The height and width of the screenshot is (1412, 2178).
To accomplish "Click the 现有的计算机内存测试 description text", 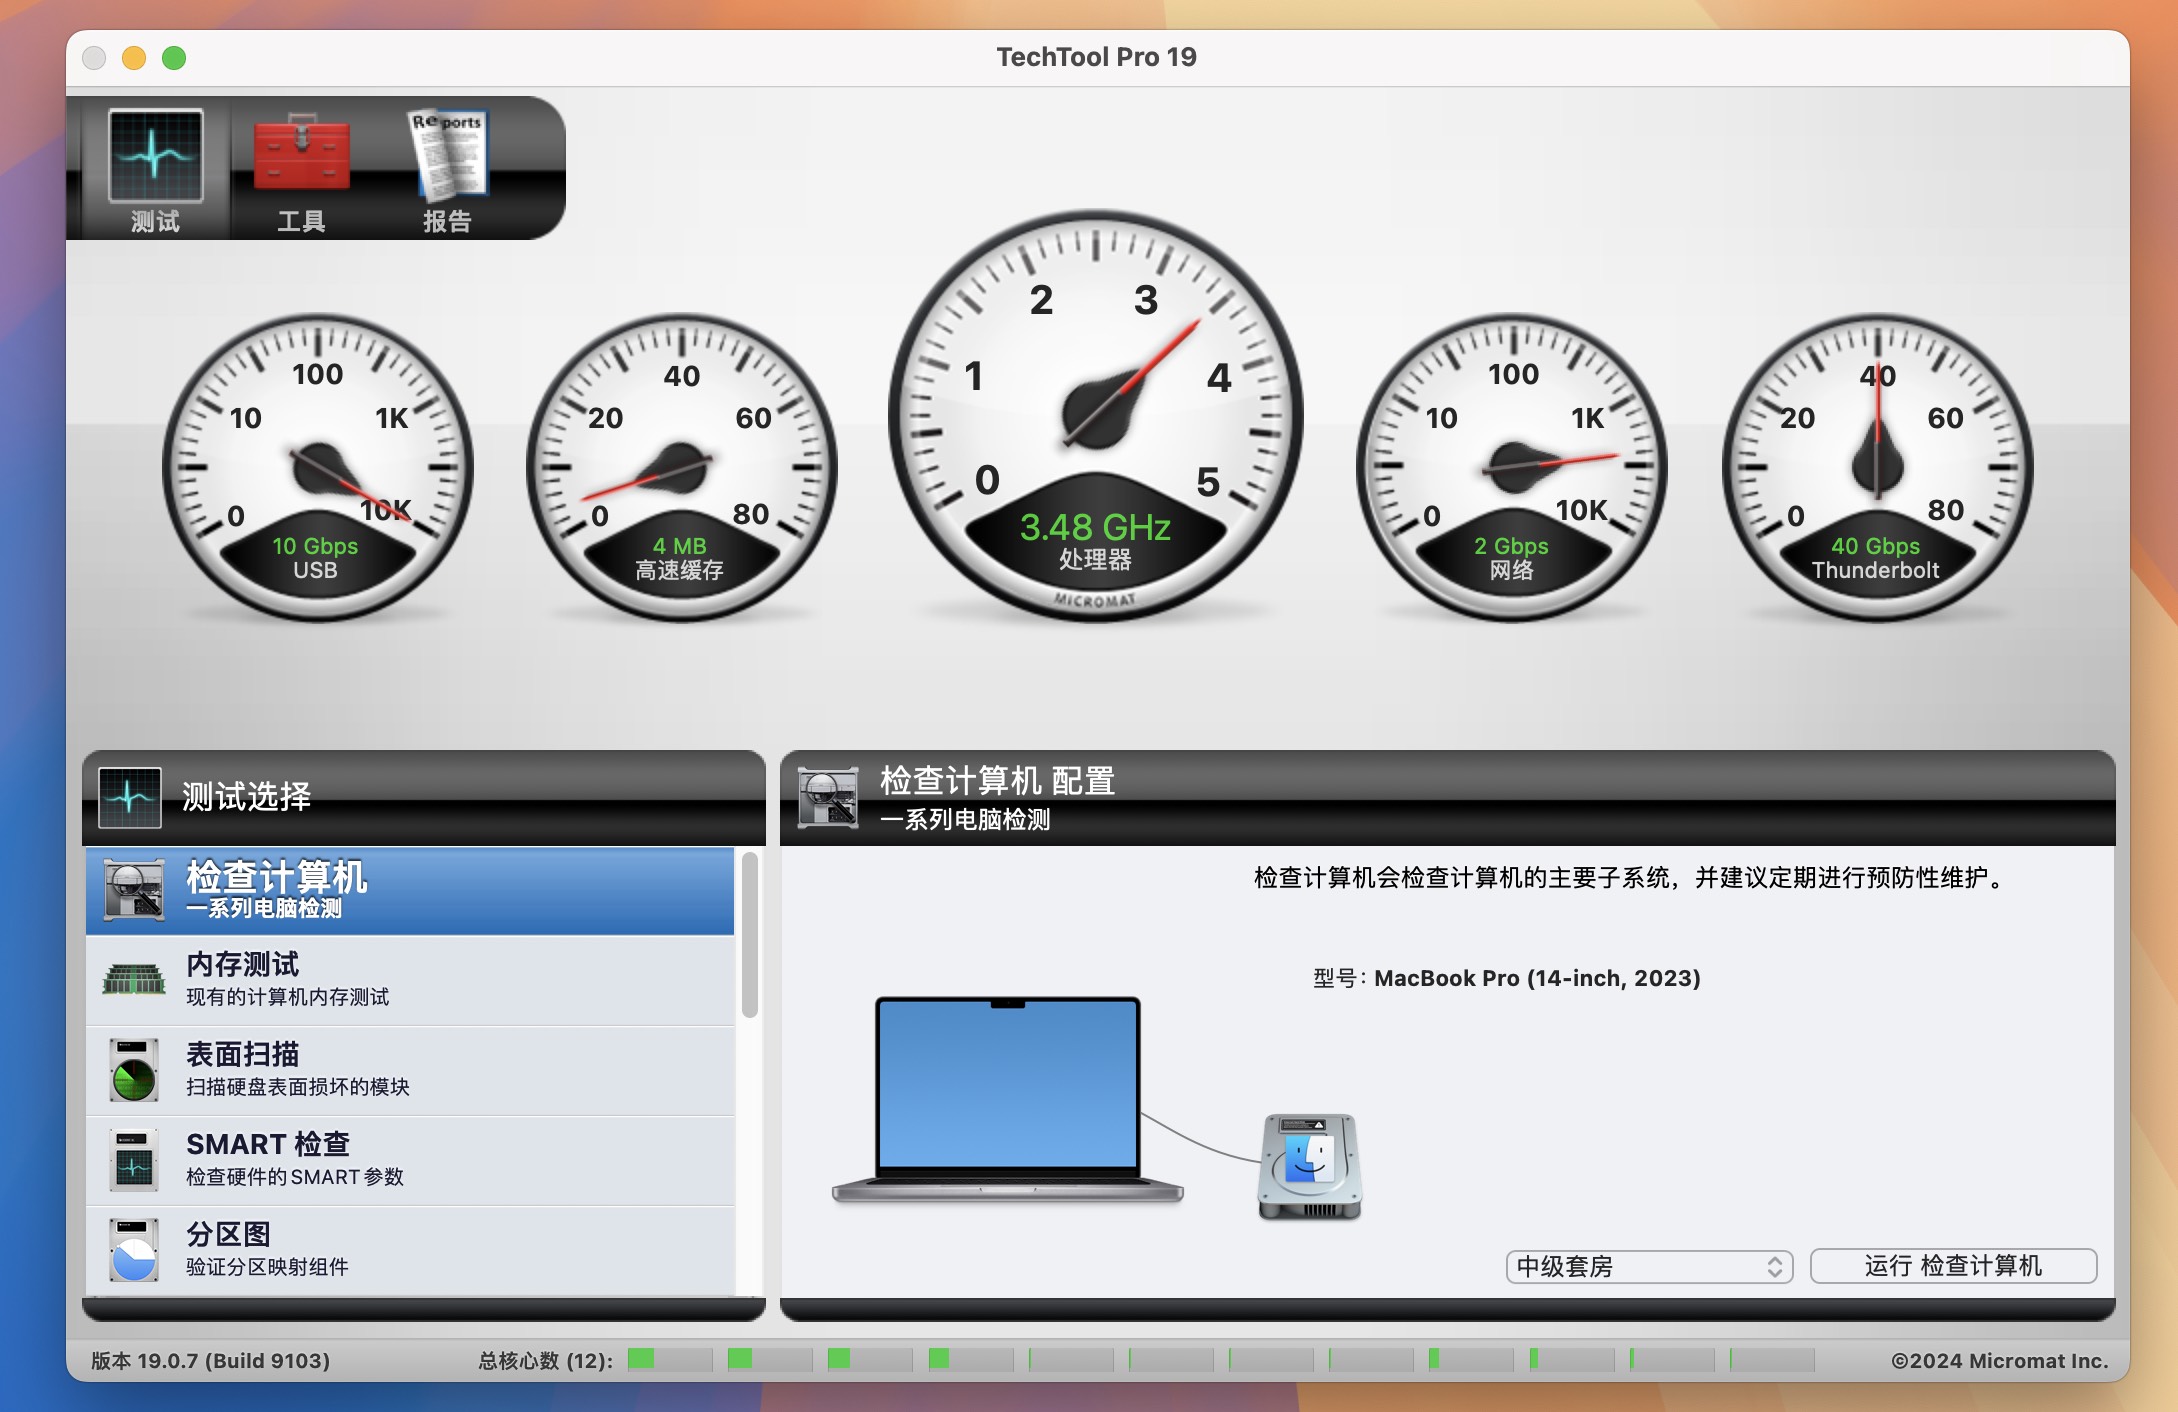I will pyautogui.click(x=288, y=997).
